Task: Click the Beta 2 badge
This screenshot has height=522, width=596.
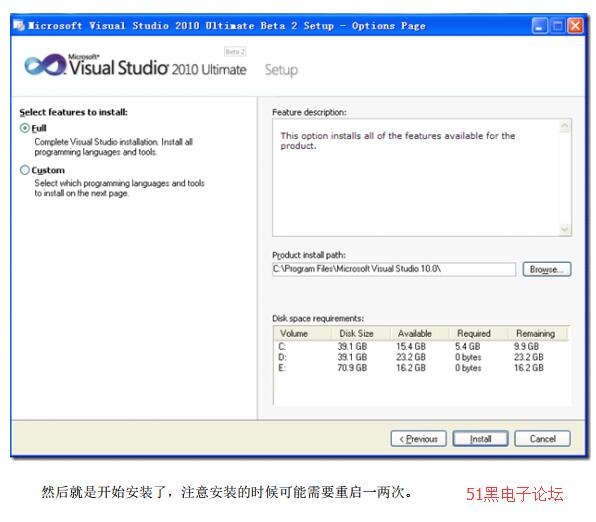Action: [x=235, y=52]
